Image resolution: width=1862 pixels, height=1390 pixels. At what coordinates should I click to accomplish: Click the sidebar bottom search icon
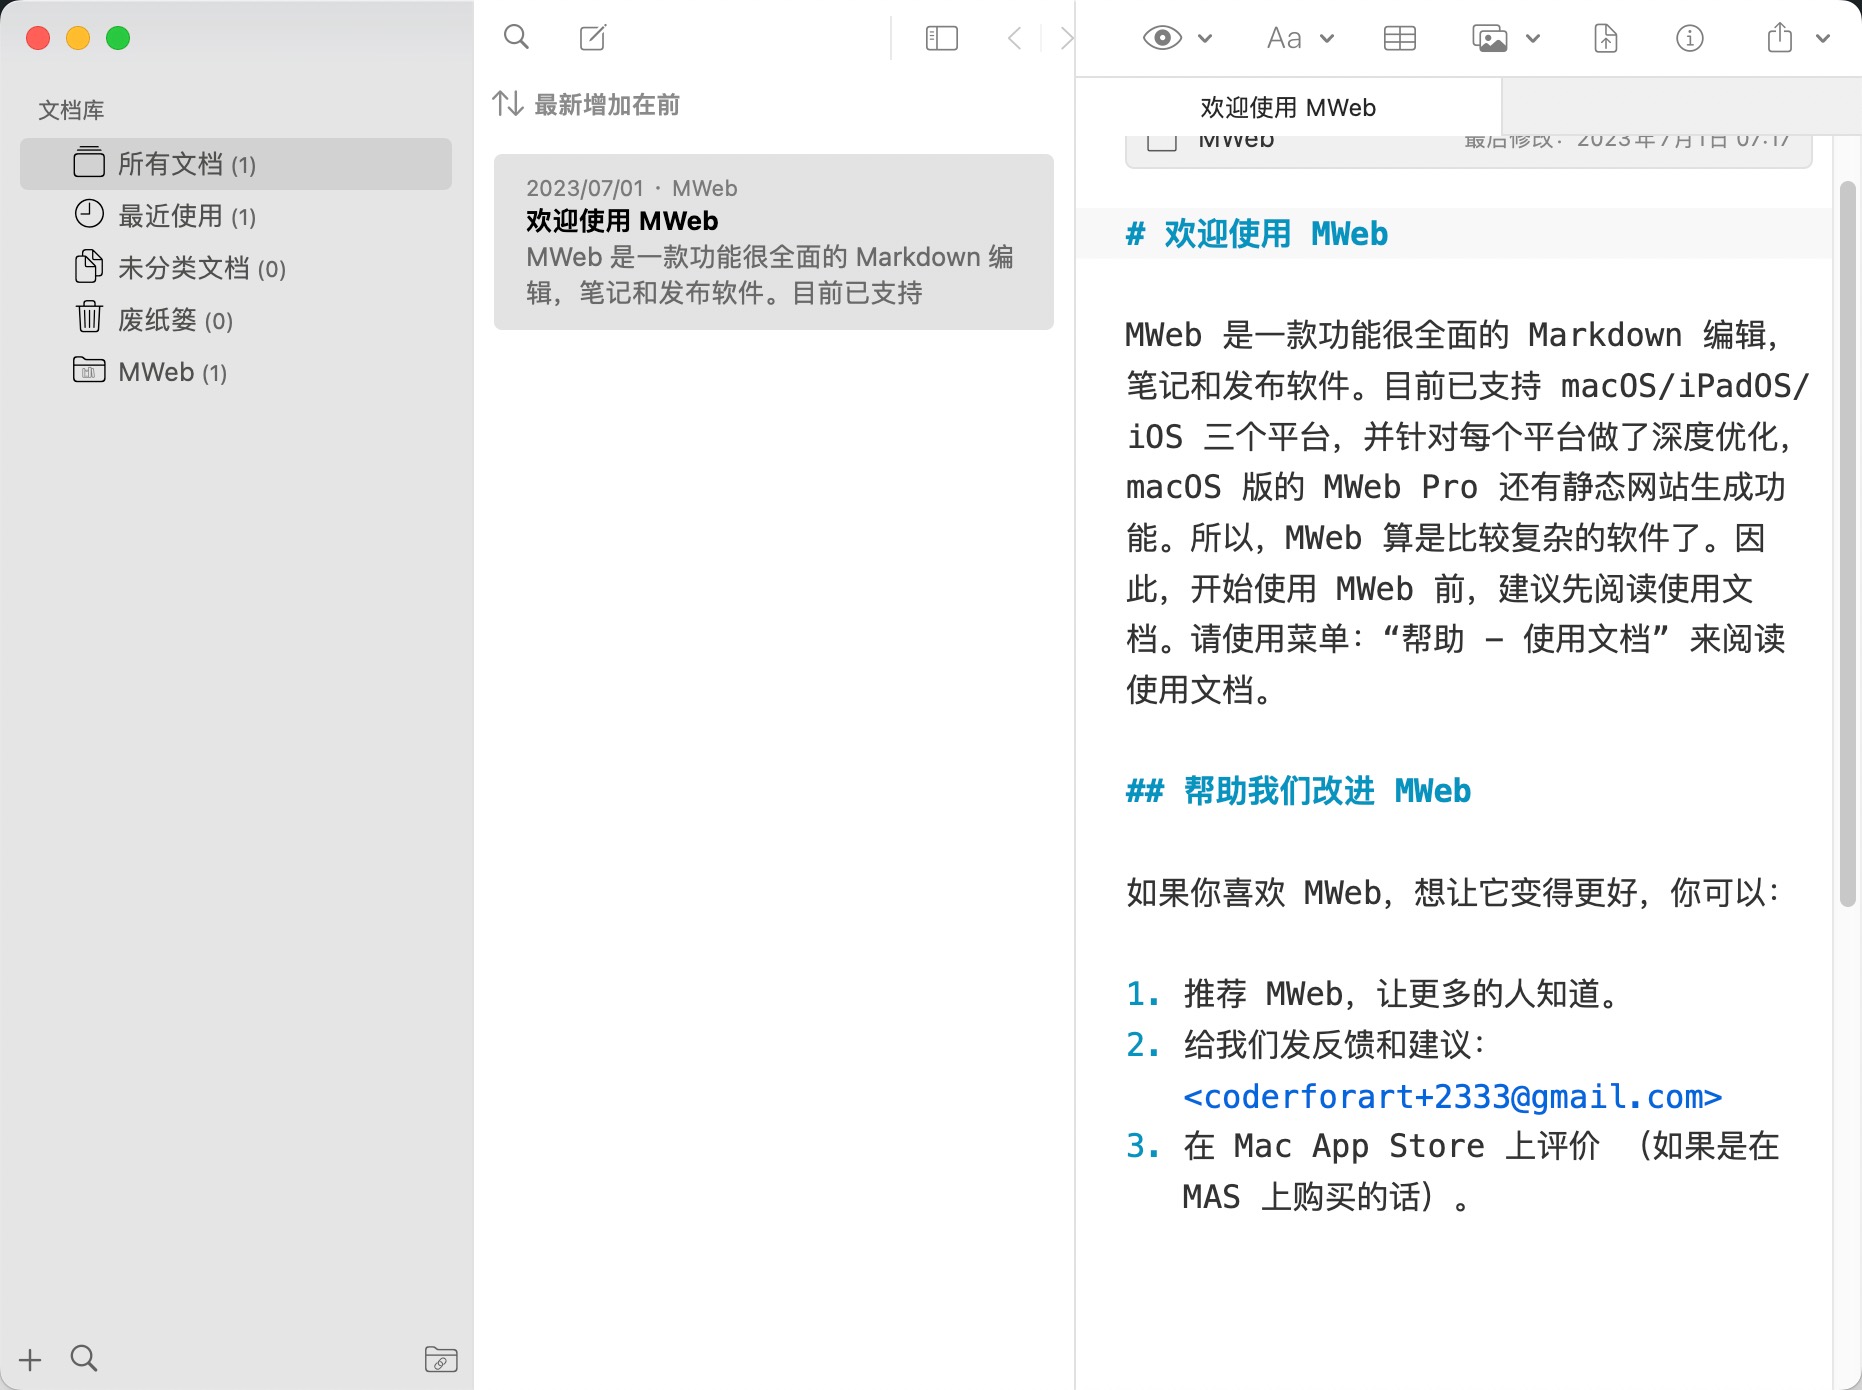84,1358
